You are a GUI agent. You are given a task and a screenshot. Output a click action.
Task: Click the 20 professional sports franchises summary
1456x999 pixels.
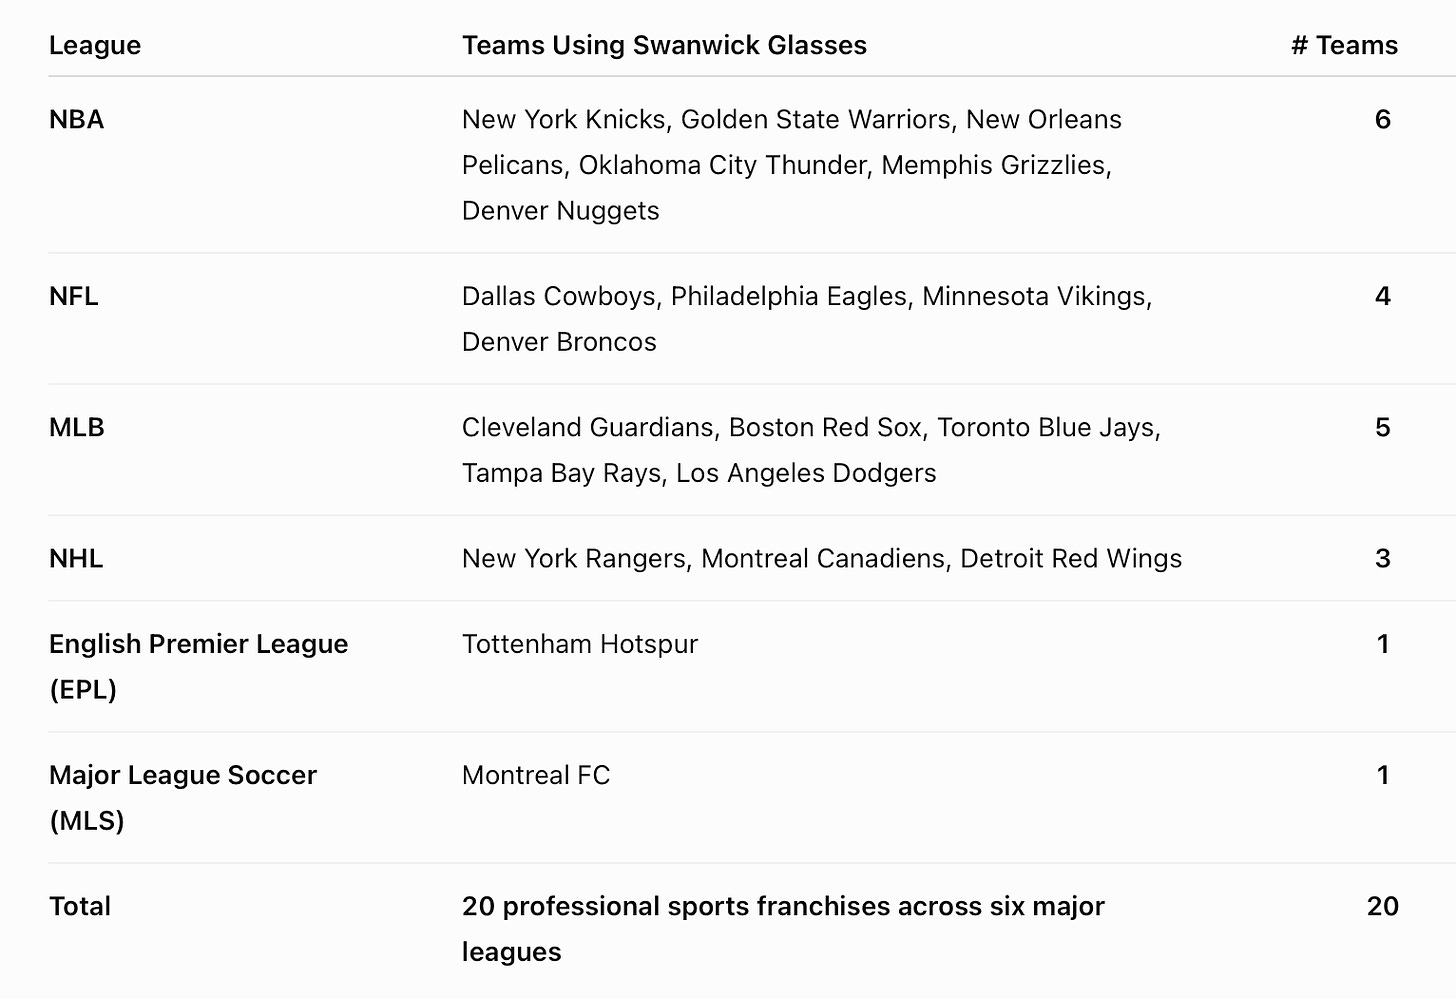click(x=783, y=929)
